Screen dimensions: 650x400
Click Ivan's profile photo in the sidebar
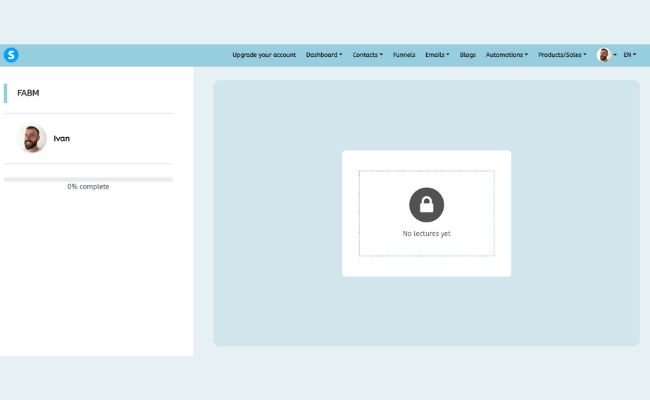32,138
